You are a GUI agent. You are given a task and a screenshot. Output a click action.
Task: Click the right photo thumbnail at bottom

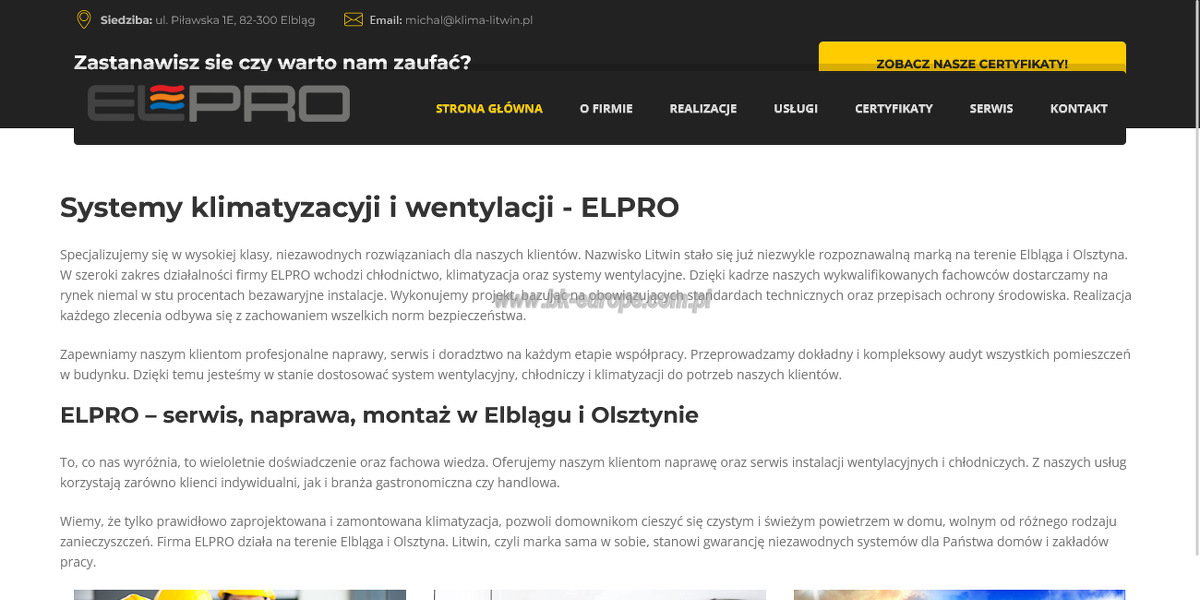(960, 595)
